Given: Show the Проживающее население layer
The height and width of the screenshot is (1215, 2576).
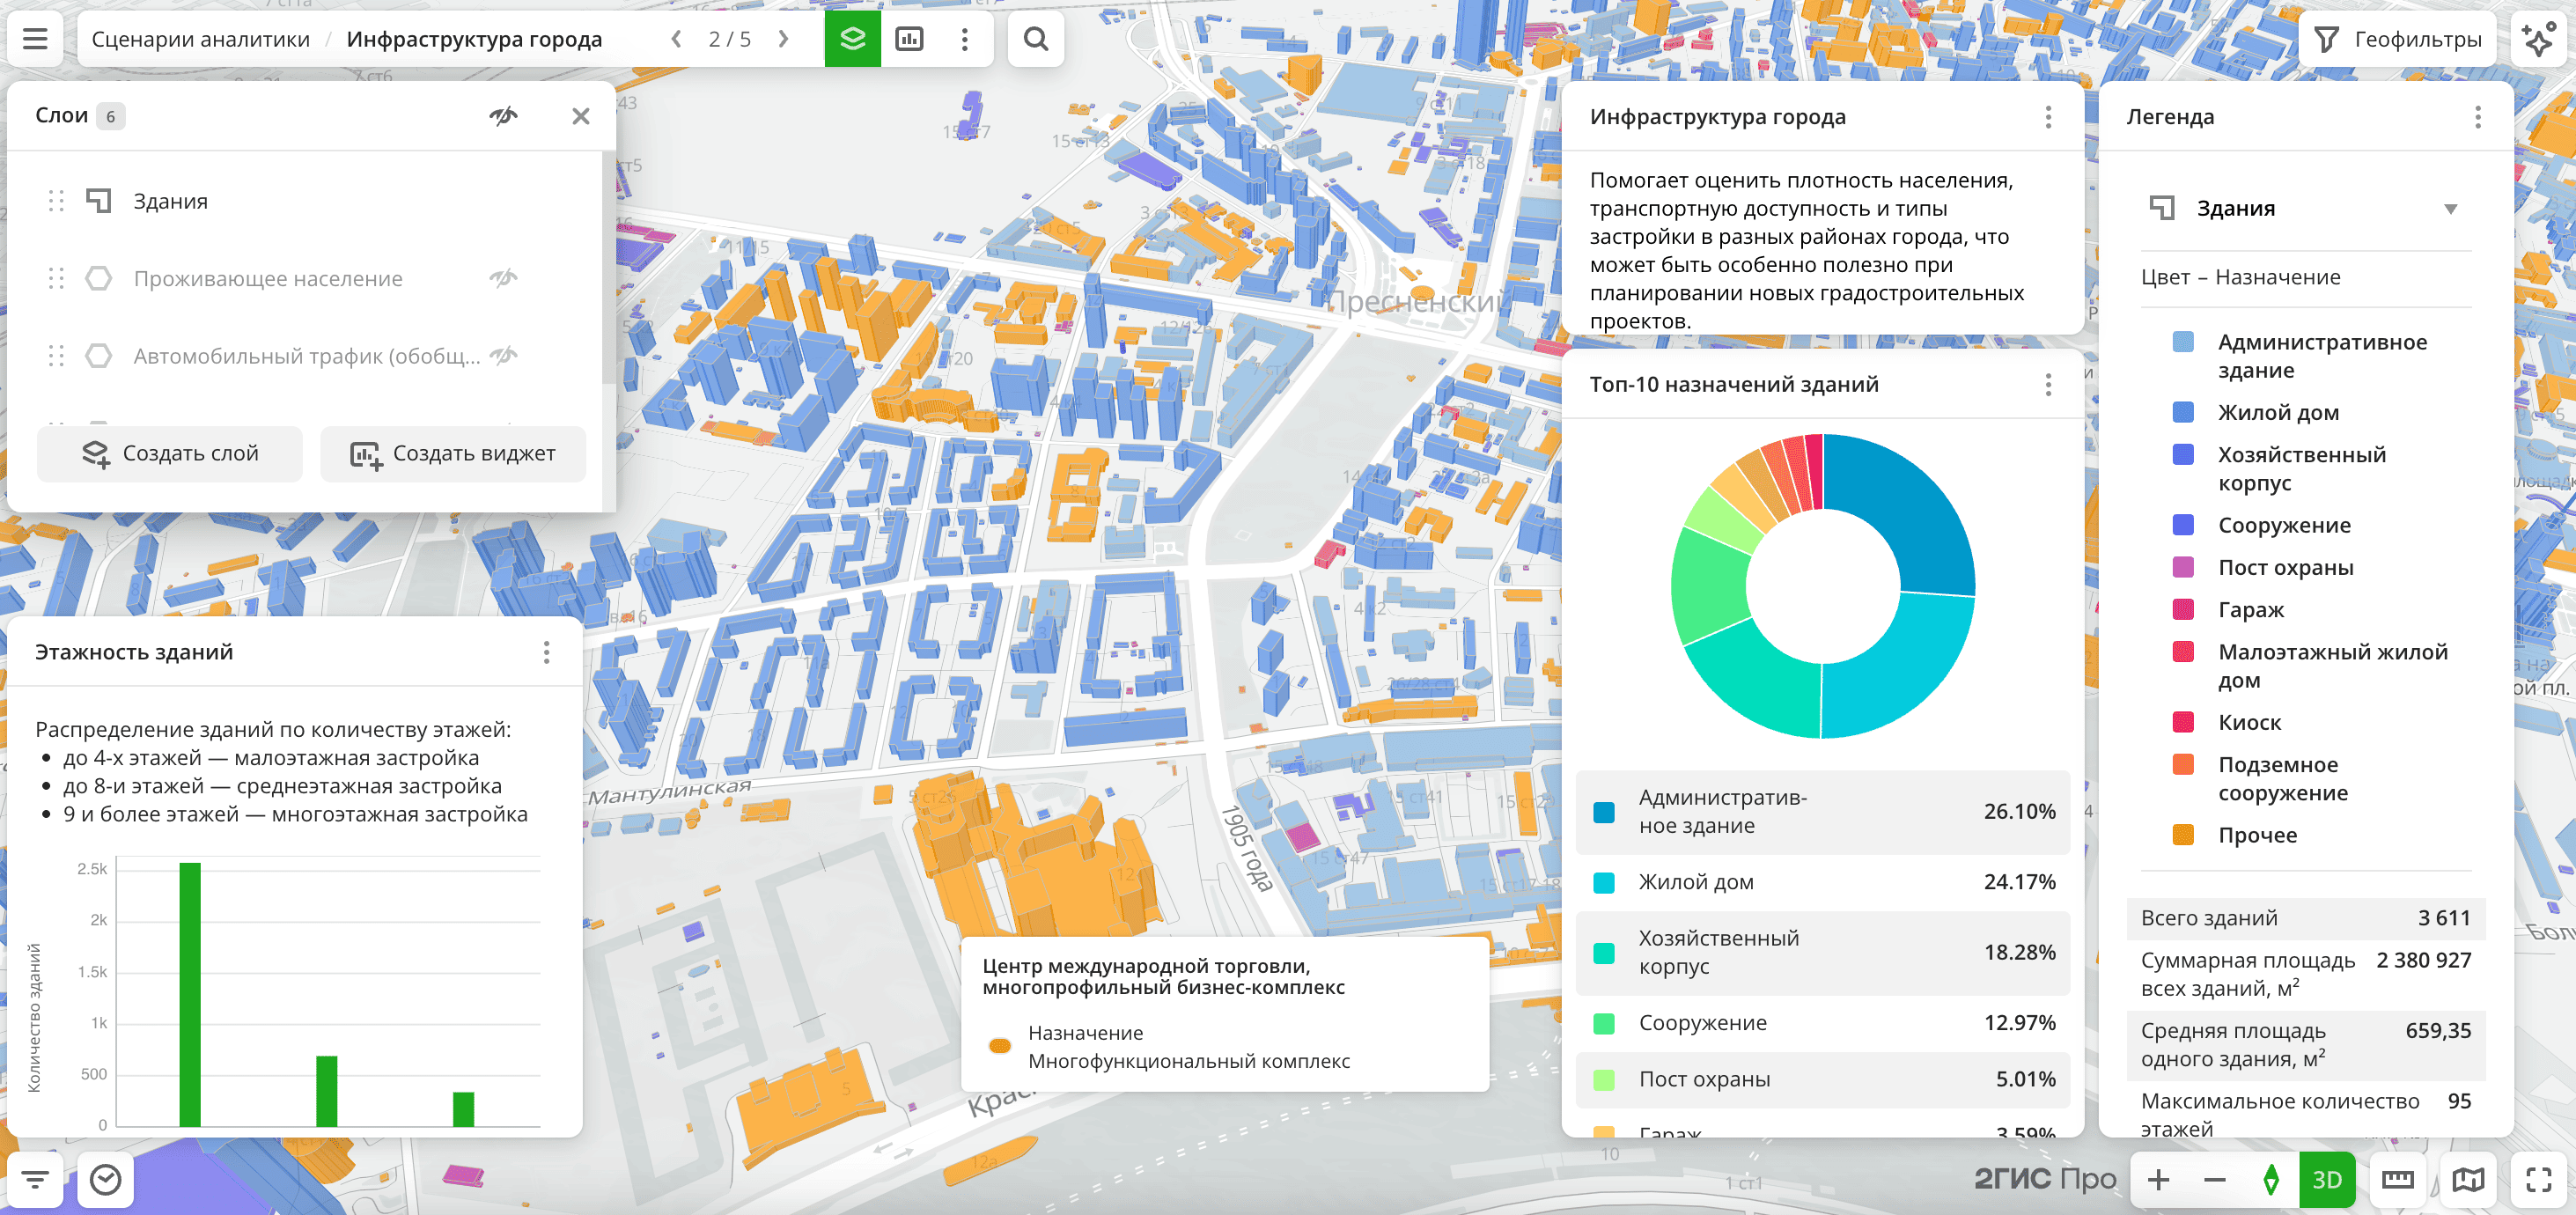Looking at the screenshot, I should click(x=504, y=278).
